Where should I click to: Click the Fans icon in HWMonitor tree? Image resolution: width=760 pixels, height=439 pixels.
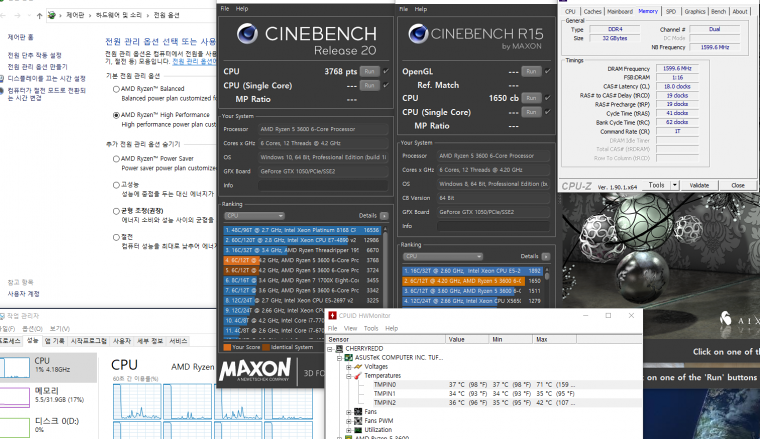(358, 412)
